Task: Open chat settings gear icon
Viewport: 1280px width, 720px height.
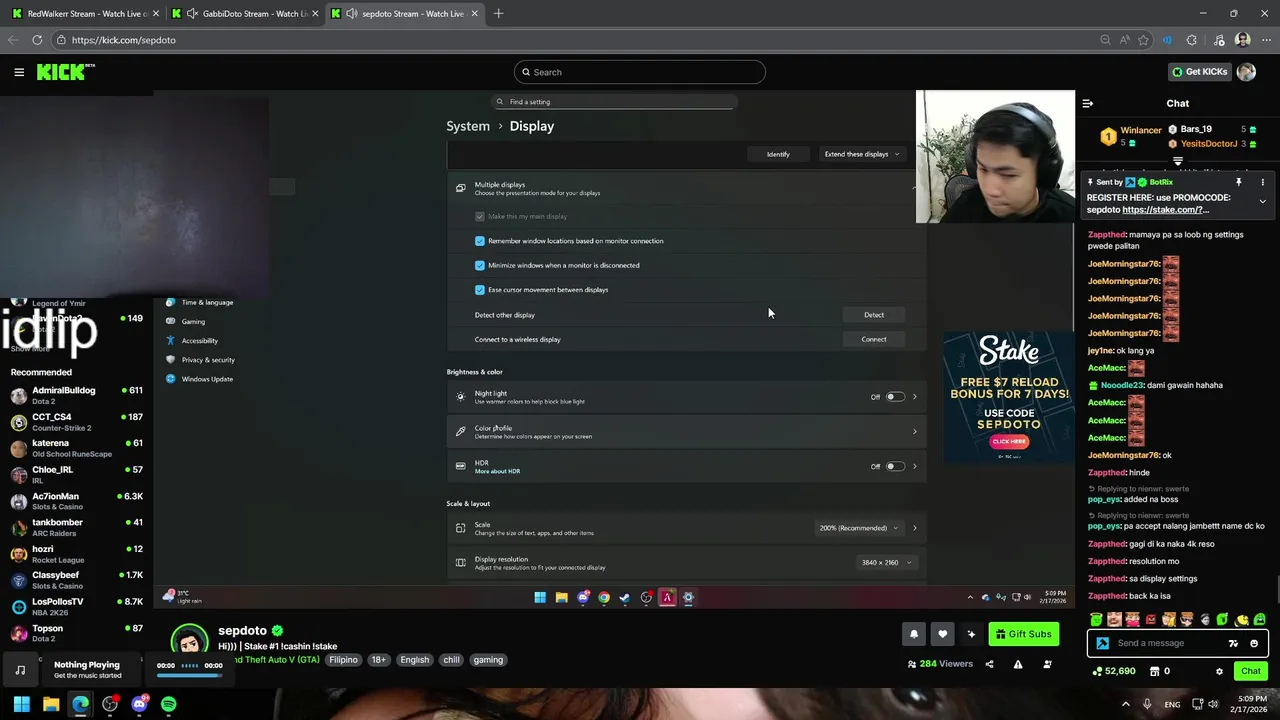Action: point(1219,671)
